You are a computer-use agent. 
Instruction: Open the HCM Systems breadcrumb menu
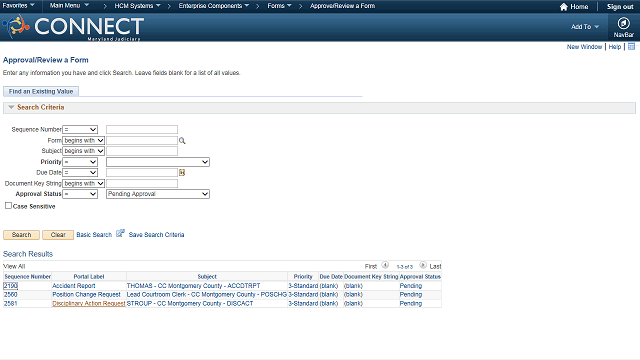pyautogui.click(x=138, y=6)
